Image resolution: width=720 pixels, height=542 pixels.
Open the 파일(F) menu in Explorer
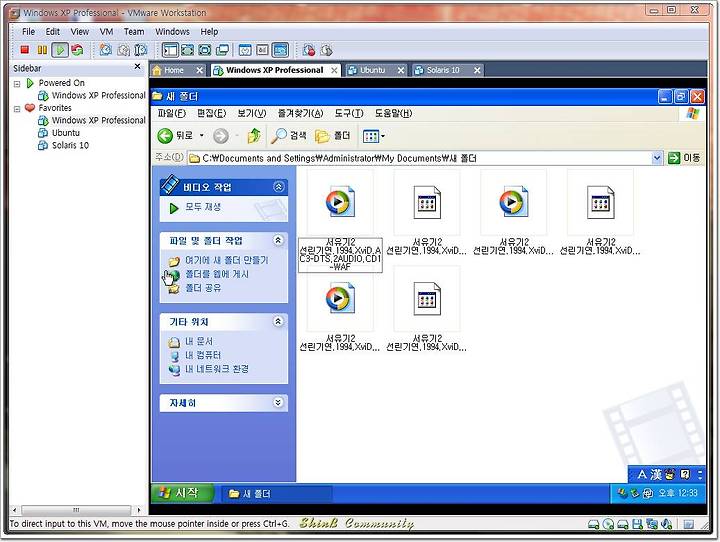click(x=171, y=113)
